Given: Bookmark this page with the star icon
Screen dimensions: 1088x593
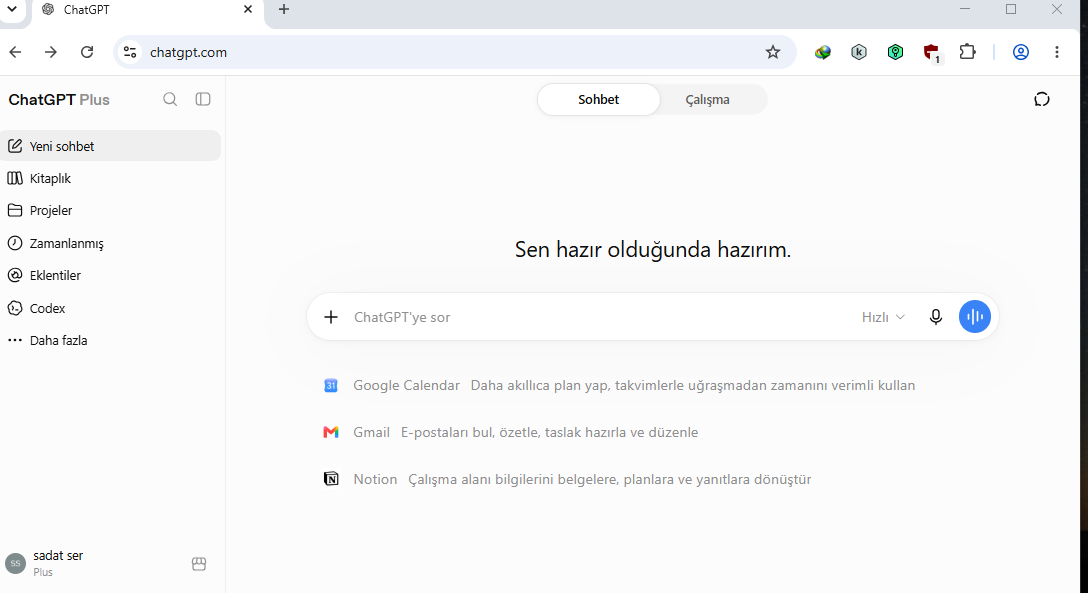Looking at the screenshot, I should (773, 52).
